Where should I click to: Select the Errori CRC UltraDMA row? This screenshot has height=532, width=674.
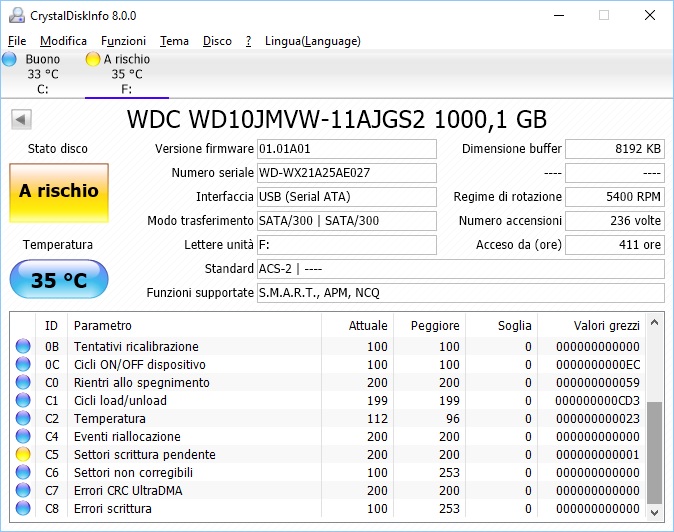pos(328,490)
